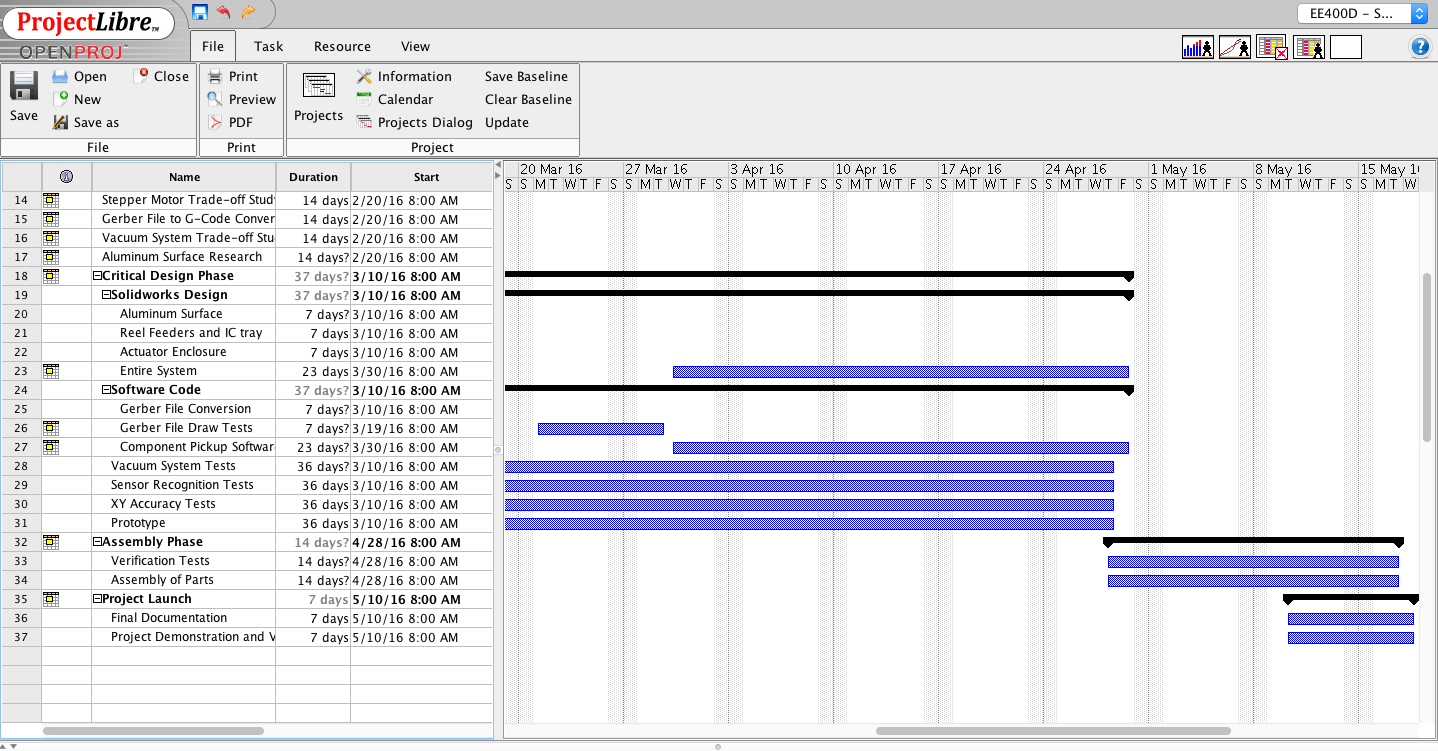Export the schedule via PDF icon

coord(215,122)
